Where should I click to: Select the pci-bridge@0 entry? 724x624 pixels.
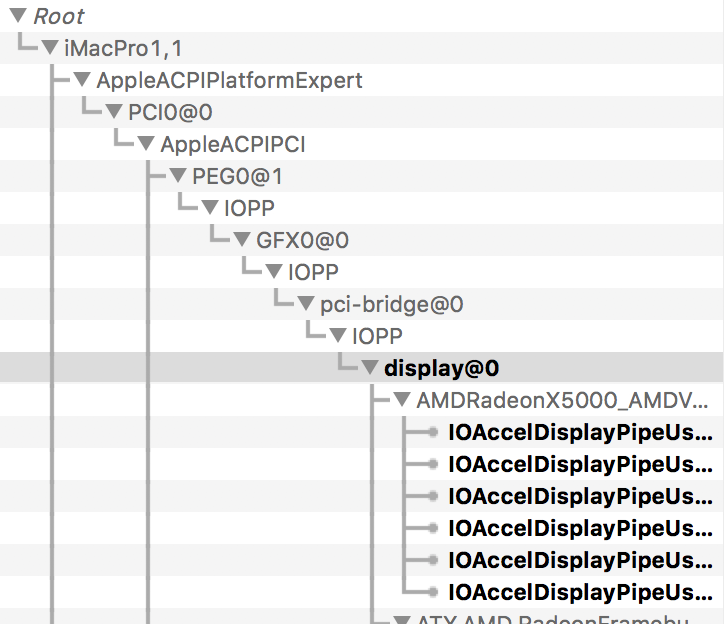(392, 304)
